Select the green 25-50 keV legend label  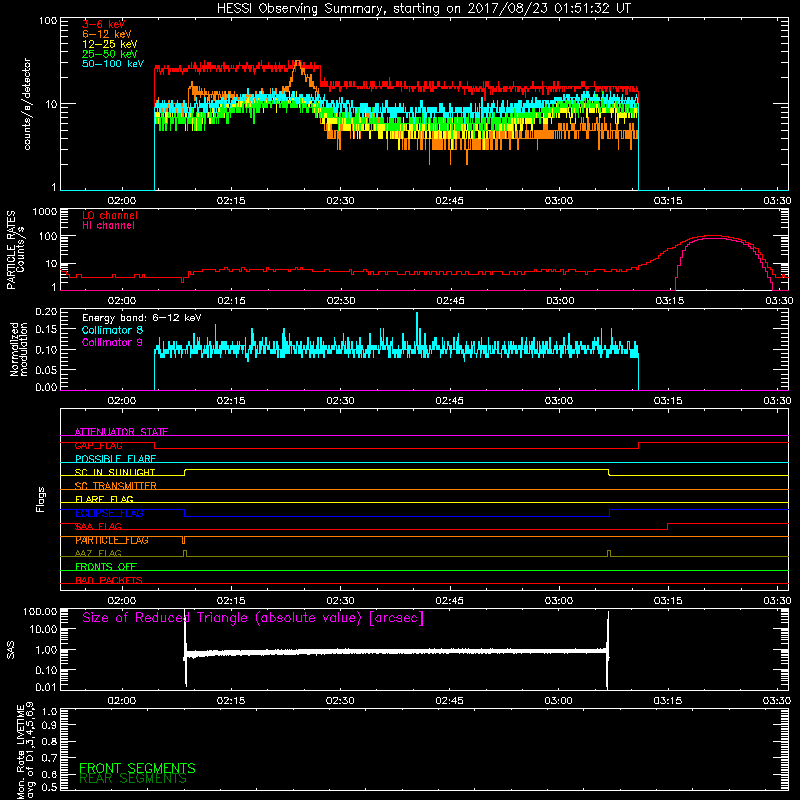(110, 54)
